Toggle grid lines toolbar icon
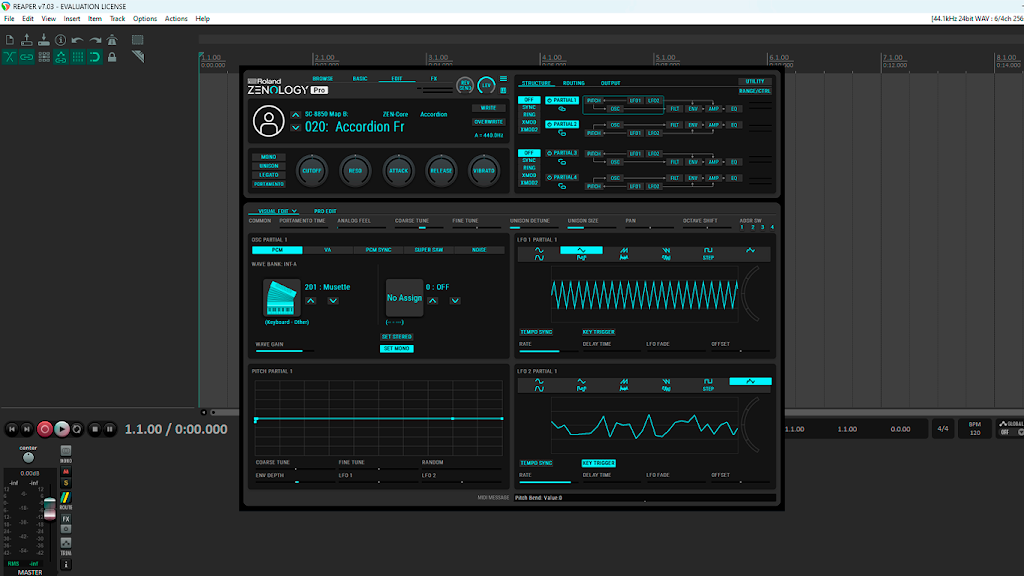This screenshot has width=1024, height=576. pos(78,57)
